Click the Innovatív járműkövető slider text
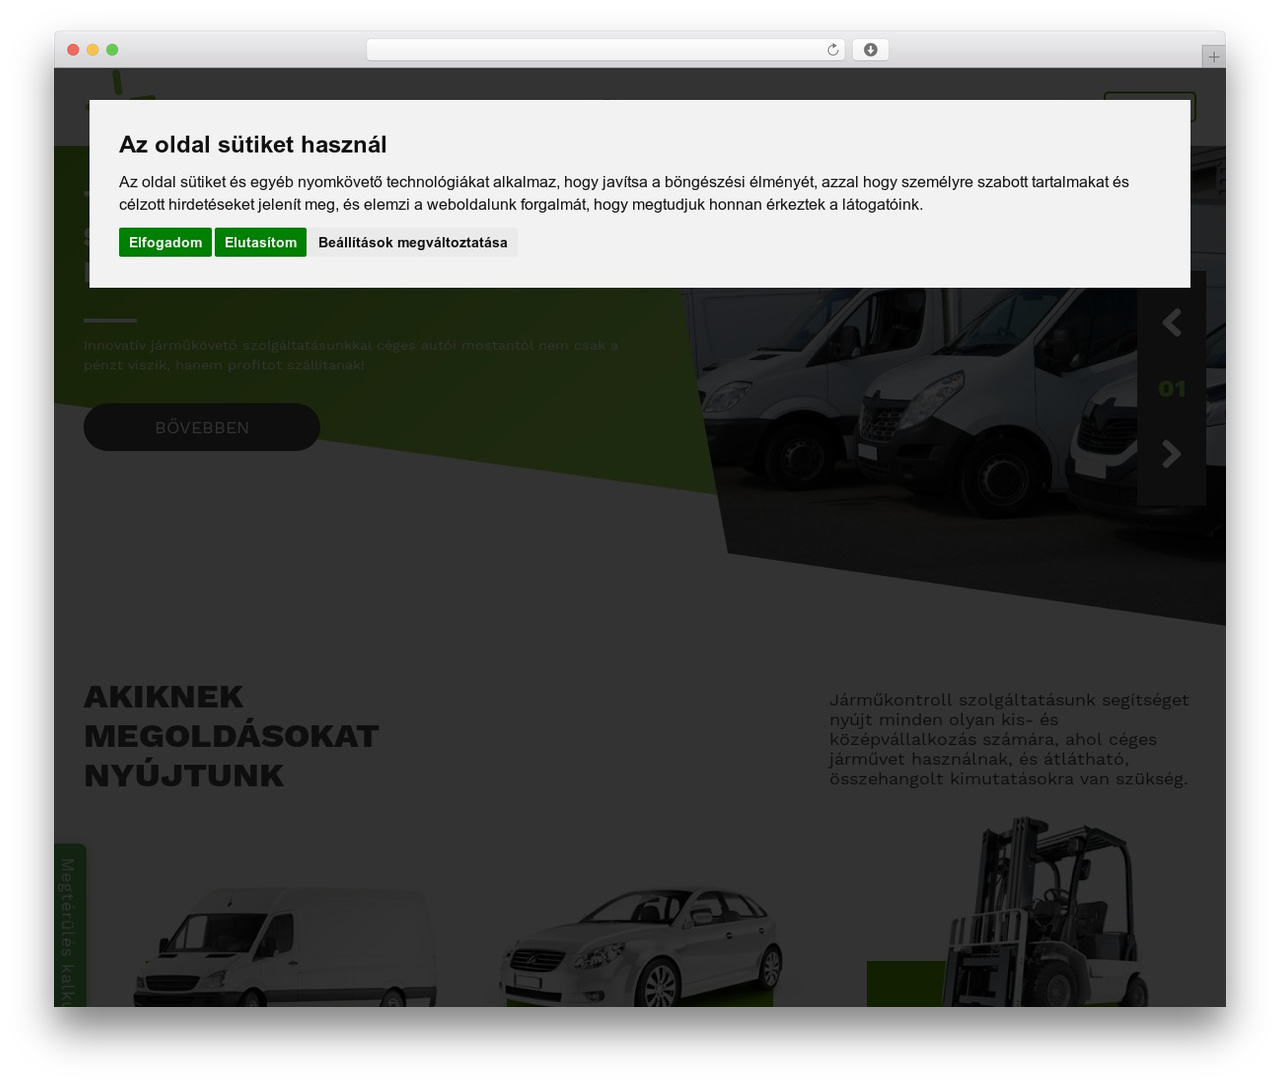 (351, 355)
